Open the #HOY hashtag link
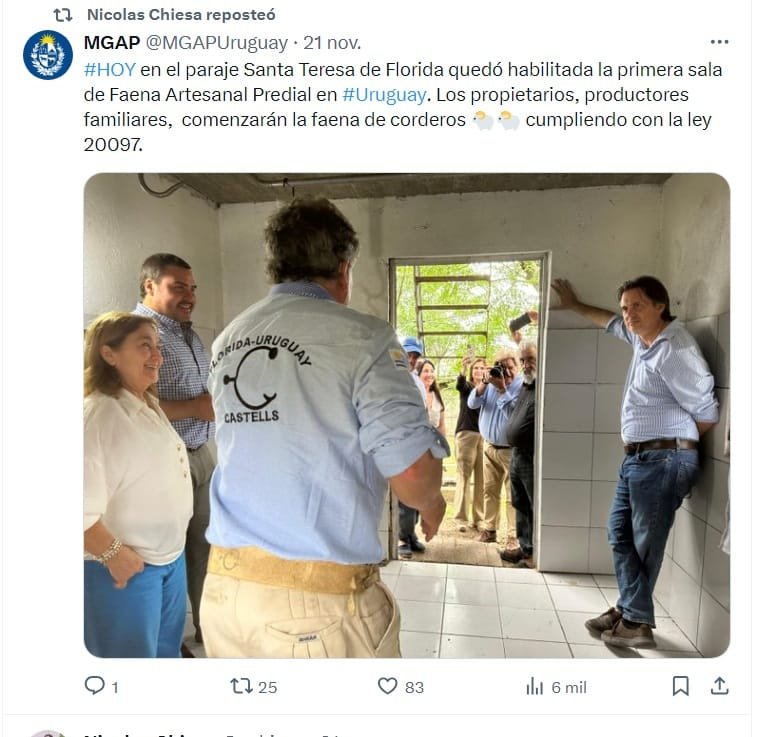Viewport: 776px width, 737px height. click(109, 69)
